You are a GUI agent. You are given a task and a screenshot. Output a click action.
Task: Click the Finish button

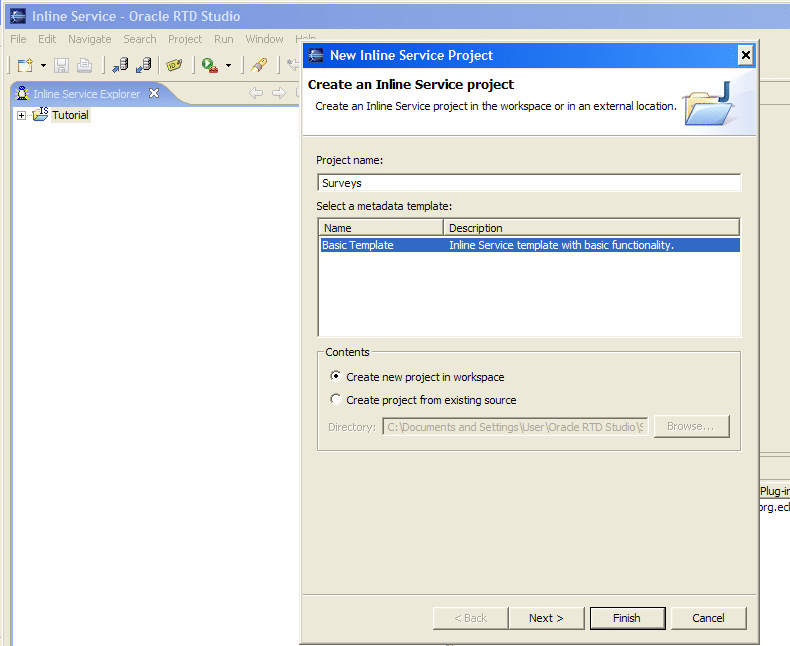pos(627,618)
